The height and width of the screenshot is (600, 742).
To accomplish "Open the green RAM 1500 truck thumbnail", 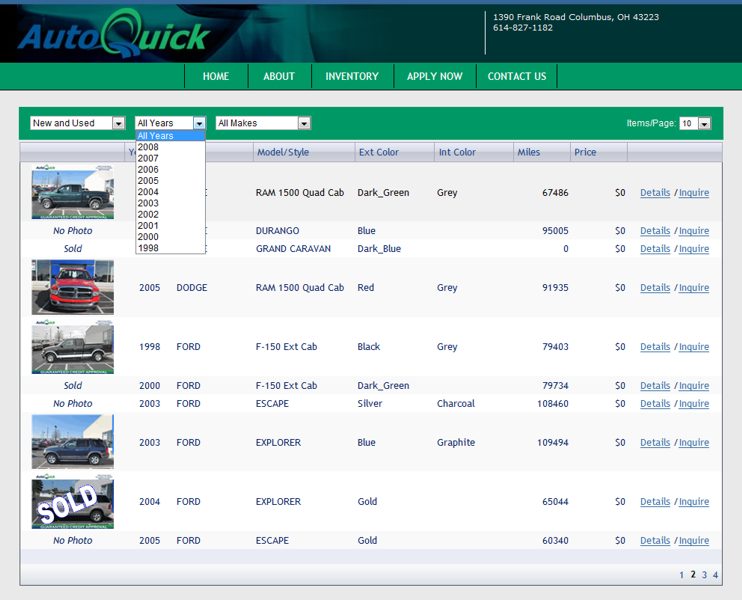I will [x=73, y=192].
